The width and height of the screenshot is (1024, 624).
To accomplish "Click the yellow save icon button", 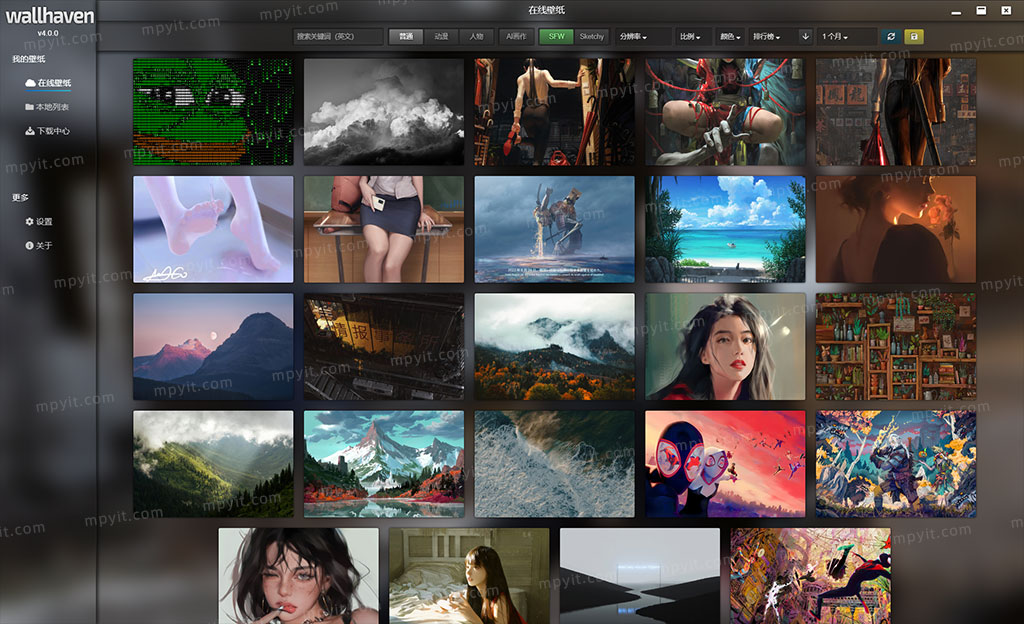I will point(914,37).
